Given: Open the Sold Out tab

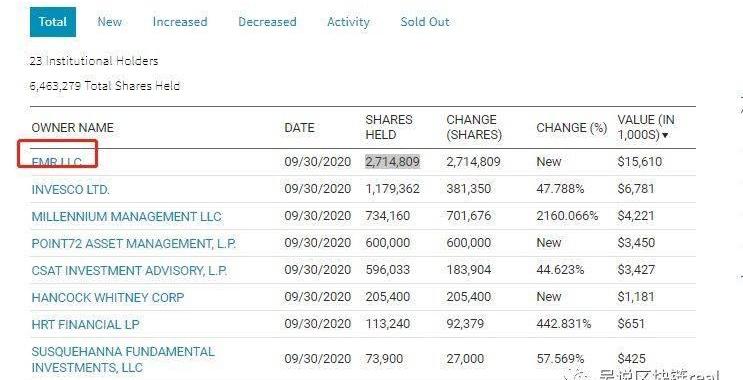Looking at the screenshot, I should click(x=425, y=22).
